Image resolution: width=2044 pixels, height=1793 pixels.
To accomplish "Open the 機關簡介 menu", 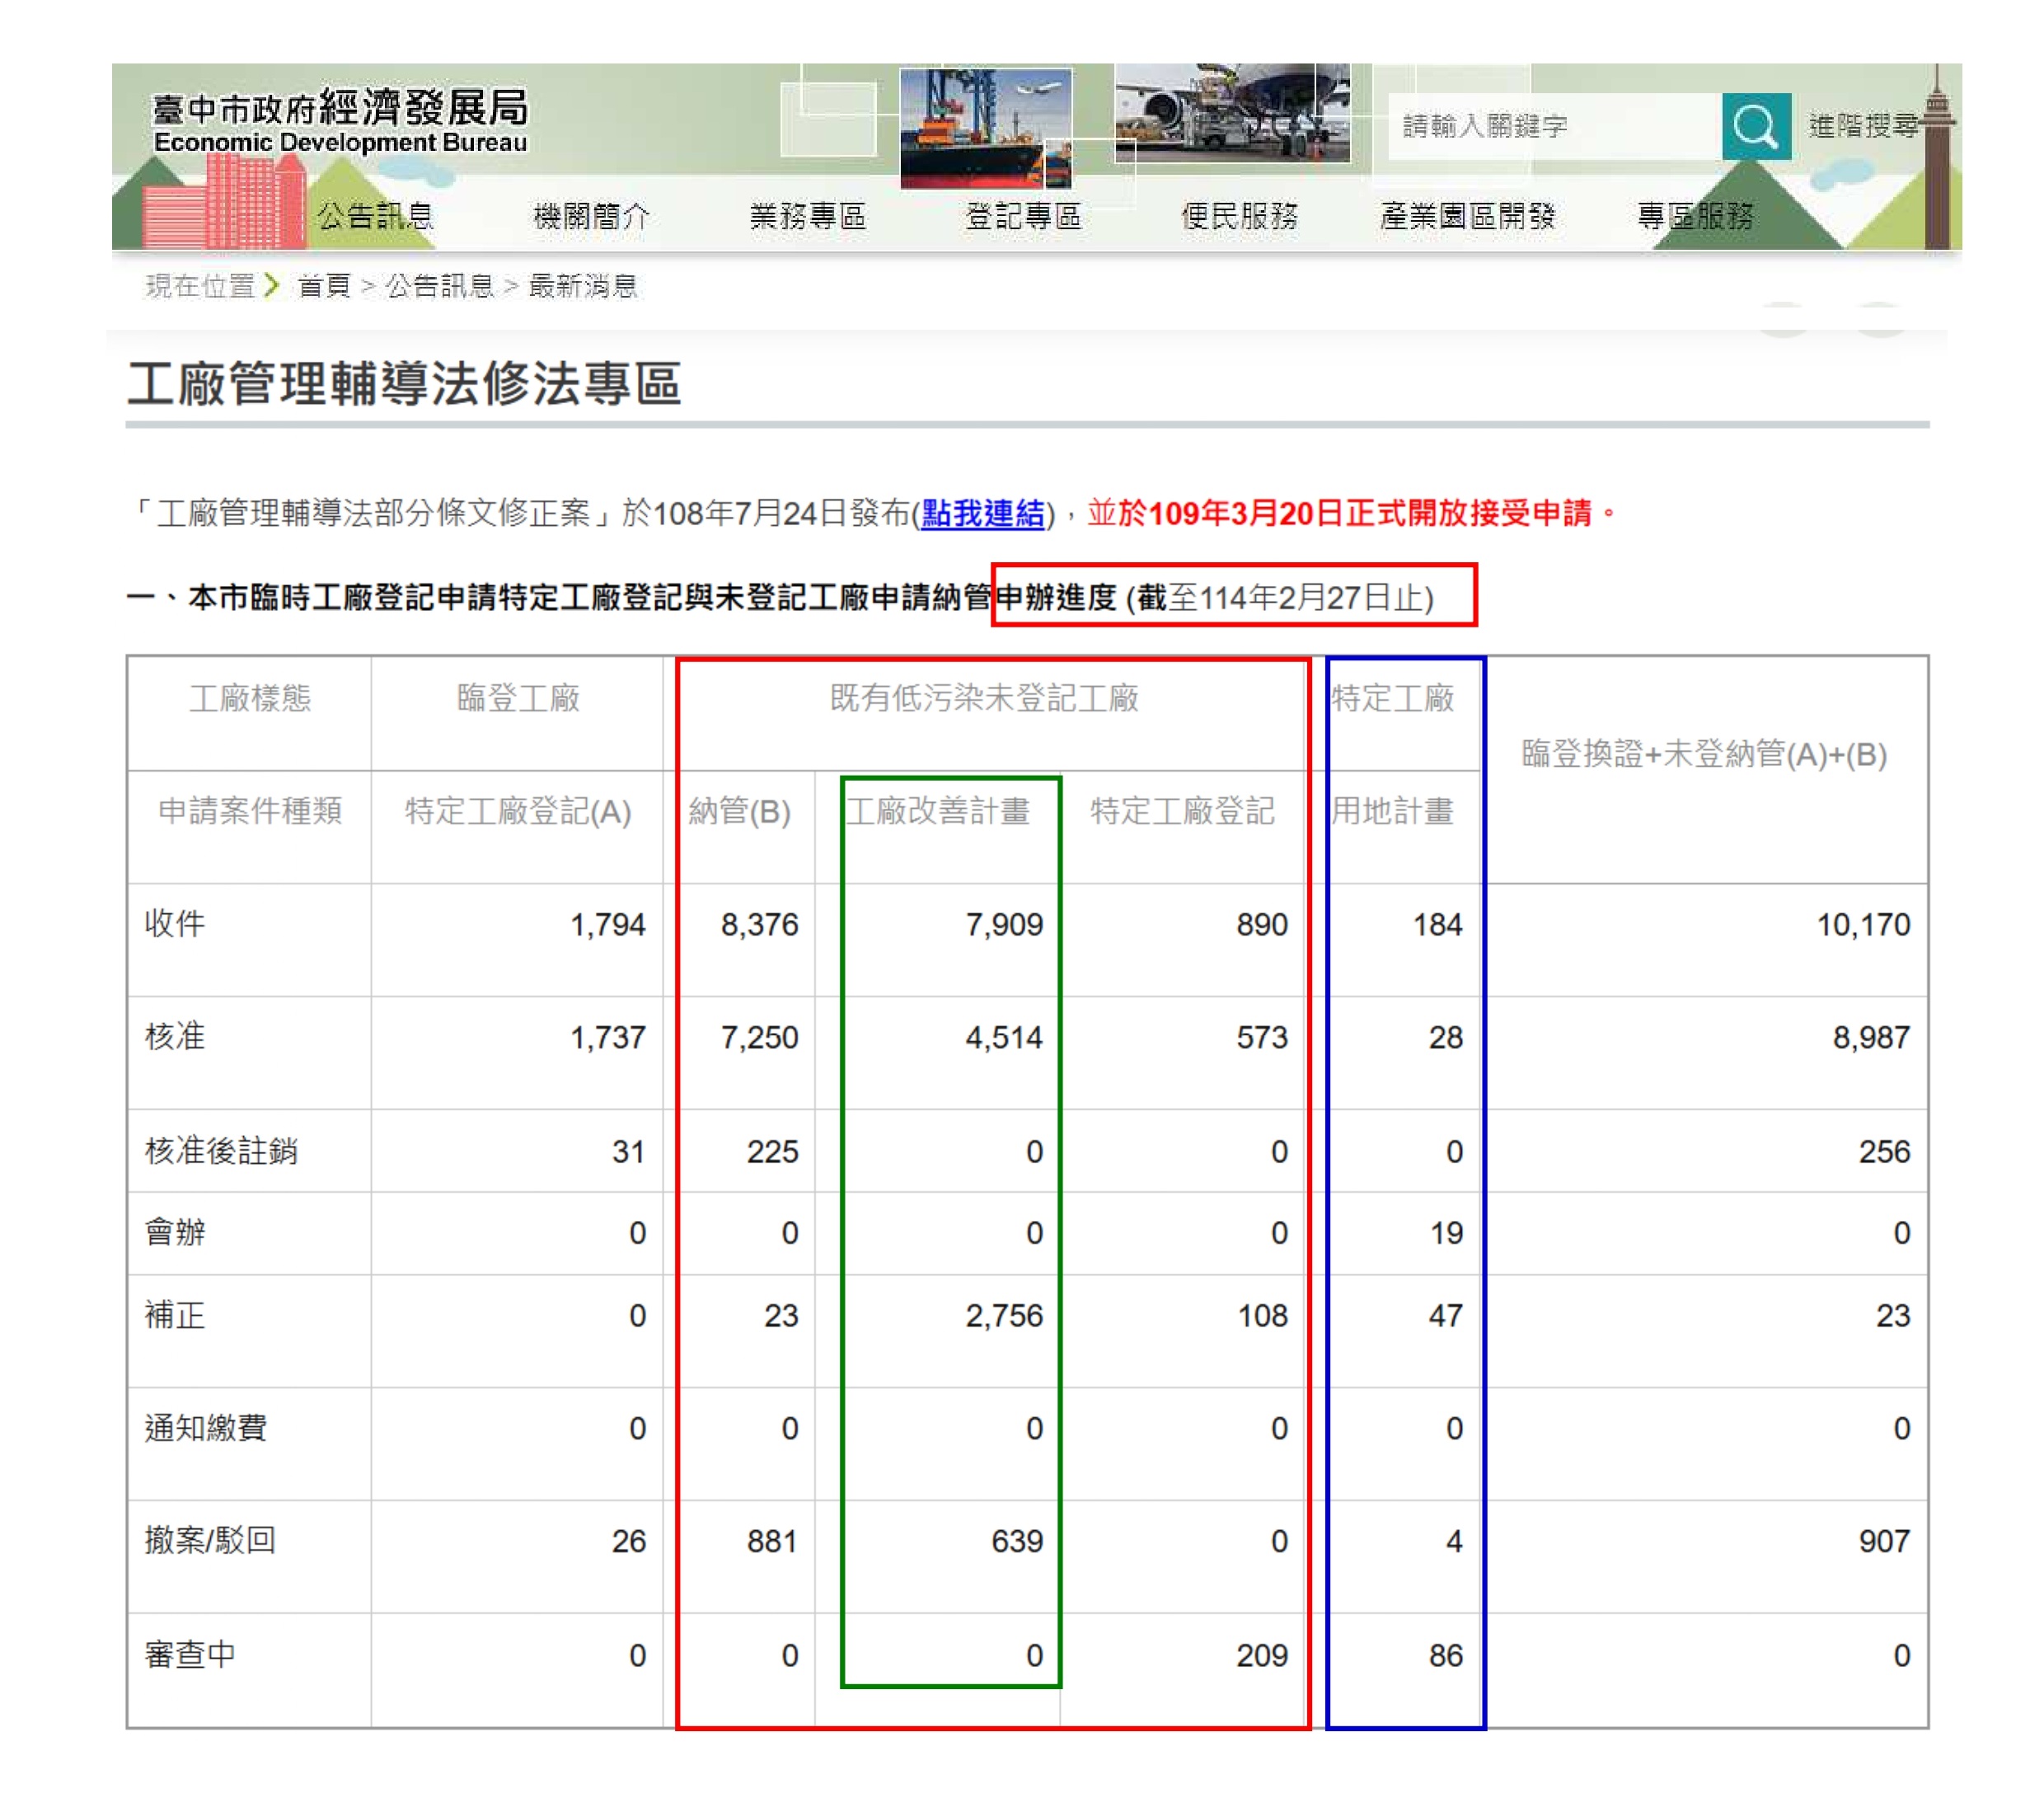I will click(x=591, y=215).
